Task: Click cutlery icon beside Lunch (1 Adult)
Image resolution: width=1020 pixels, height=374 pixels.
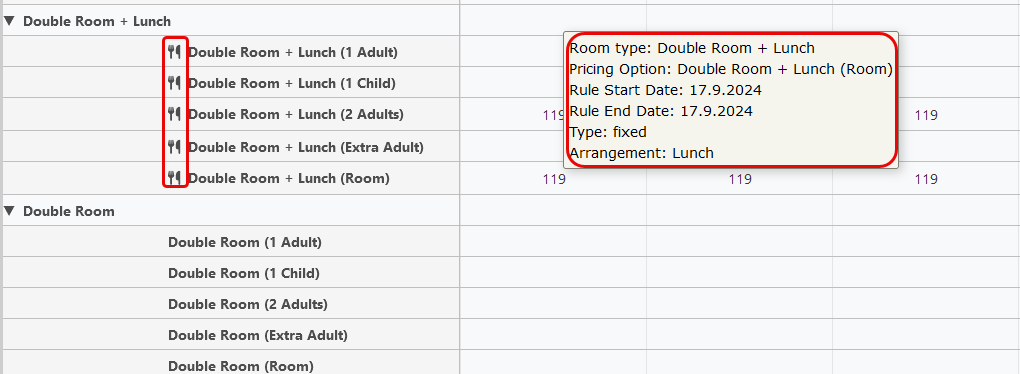Action: tap(174, 52)
